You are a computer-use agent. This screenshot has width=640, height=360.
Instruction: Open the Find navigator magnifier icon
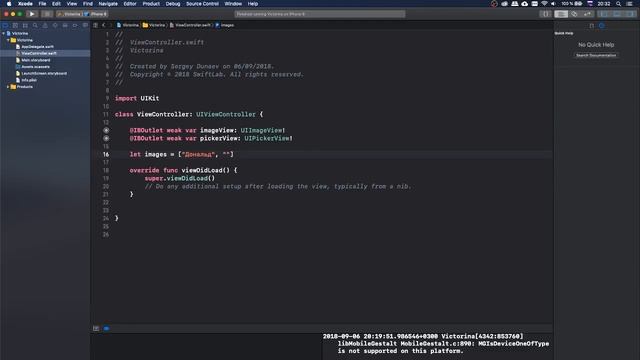(x=35, y=25)
